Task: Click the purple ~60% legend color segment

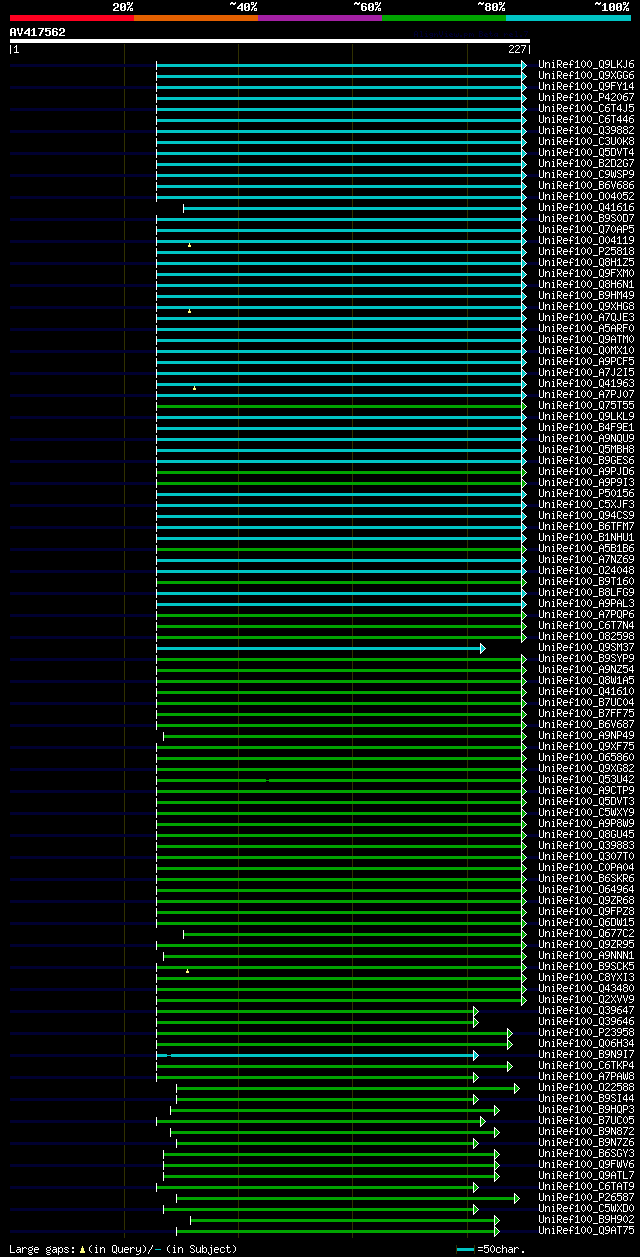Action: click(x=320, y=17)
